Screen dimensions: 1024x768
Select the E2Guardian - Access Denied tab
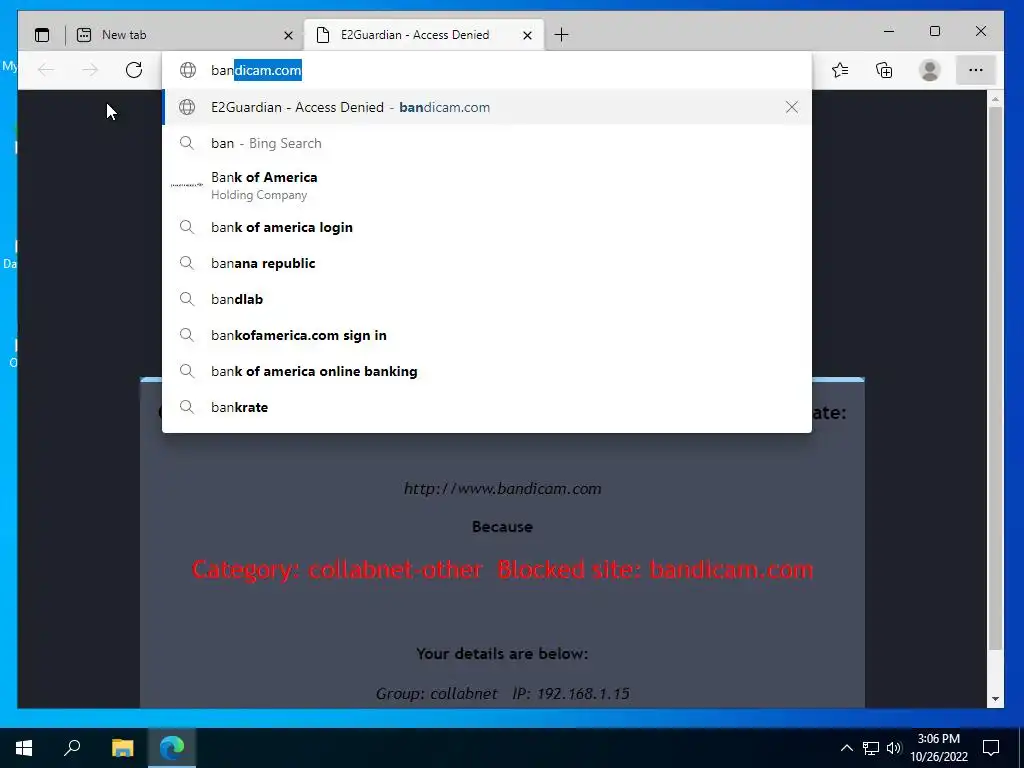coord(424,35)
